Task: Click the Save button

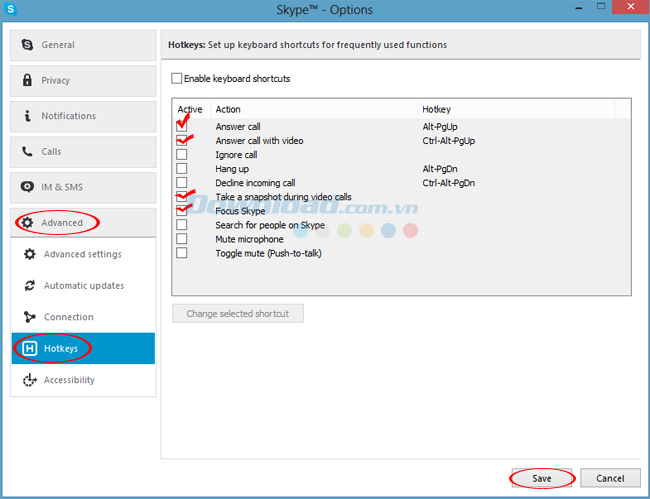Action: (x=542, y=478)
